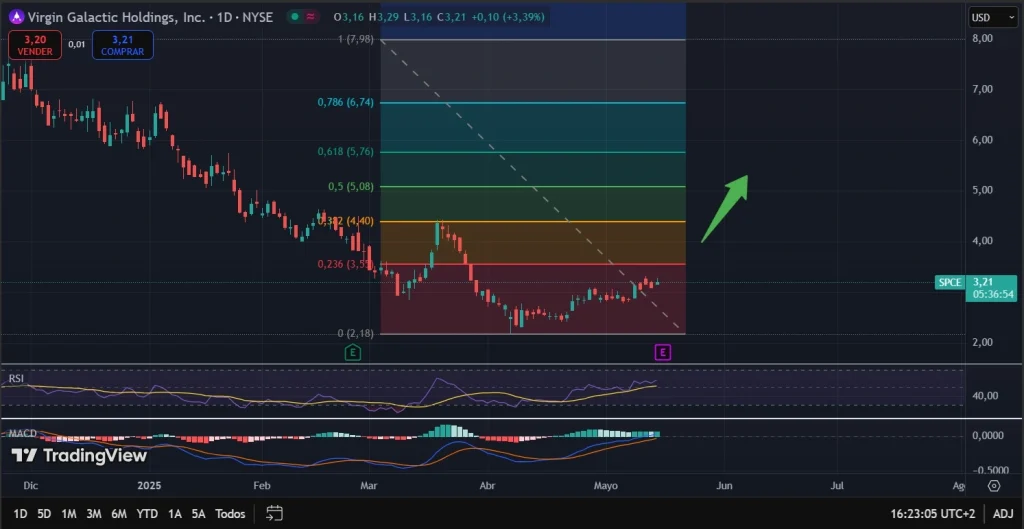Viewport: 1024px width, 529px height.
Task: Select the 1D time range
Action: 20,514
